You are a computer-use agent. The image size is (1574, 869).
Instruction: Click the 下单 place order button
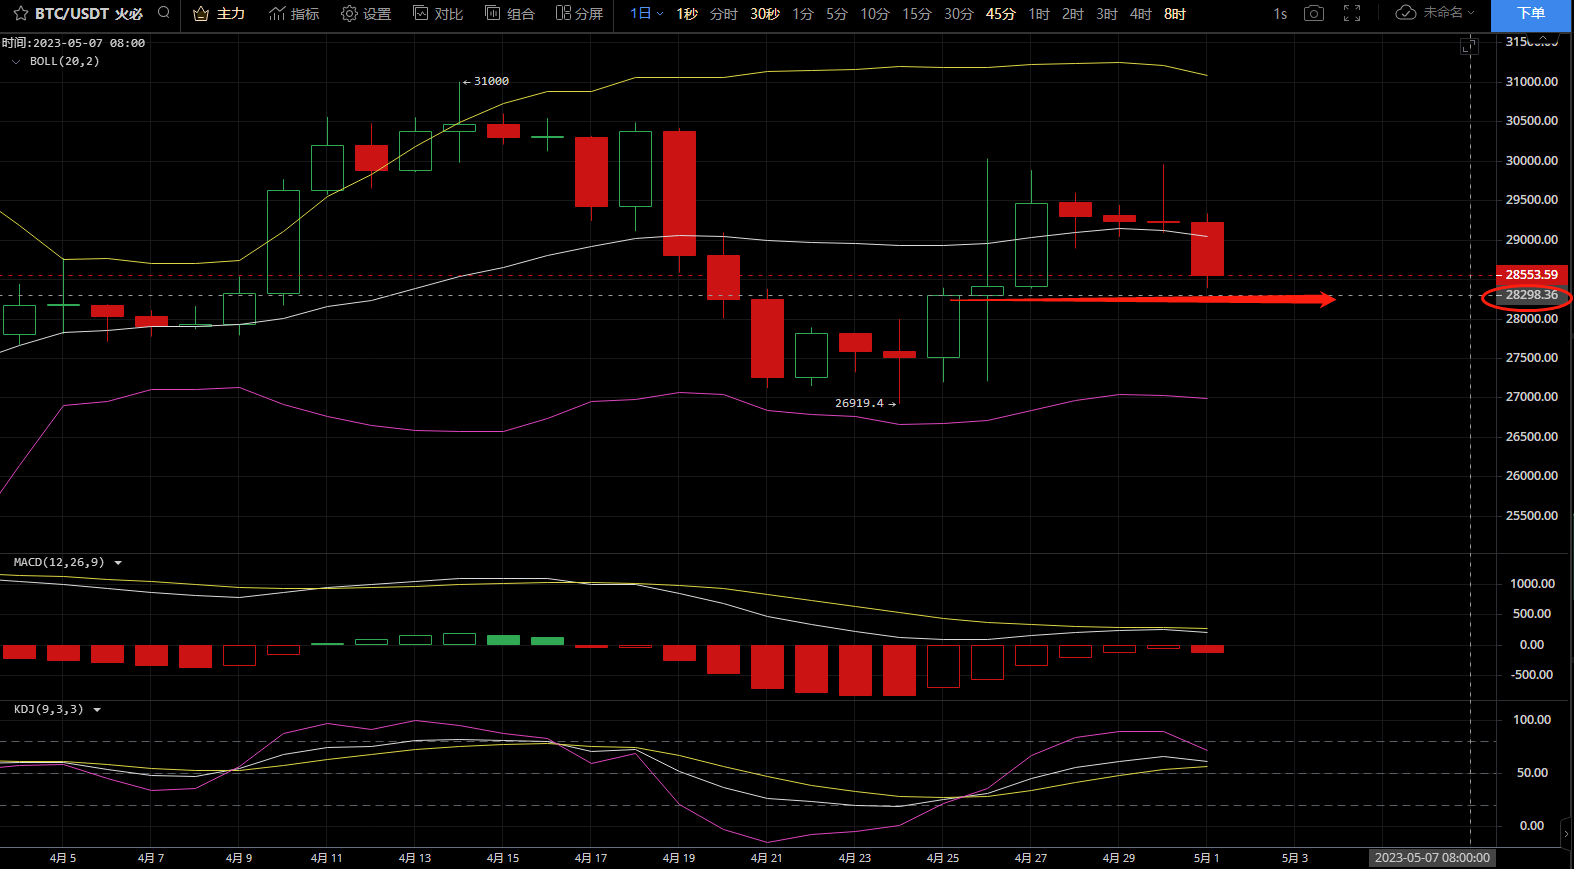point(1531,14)
